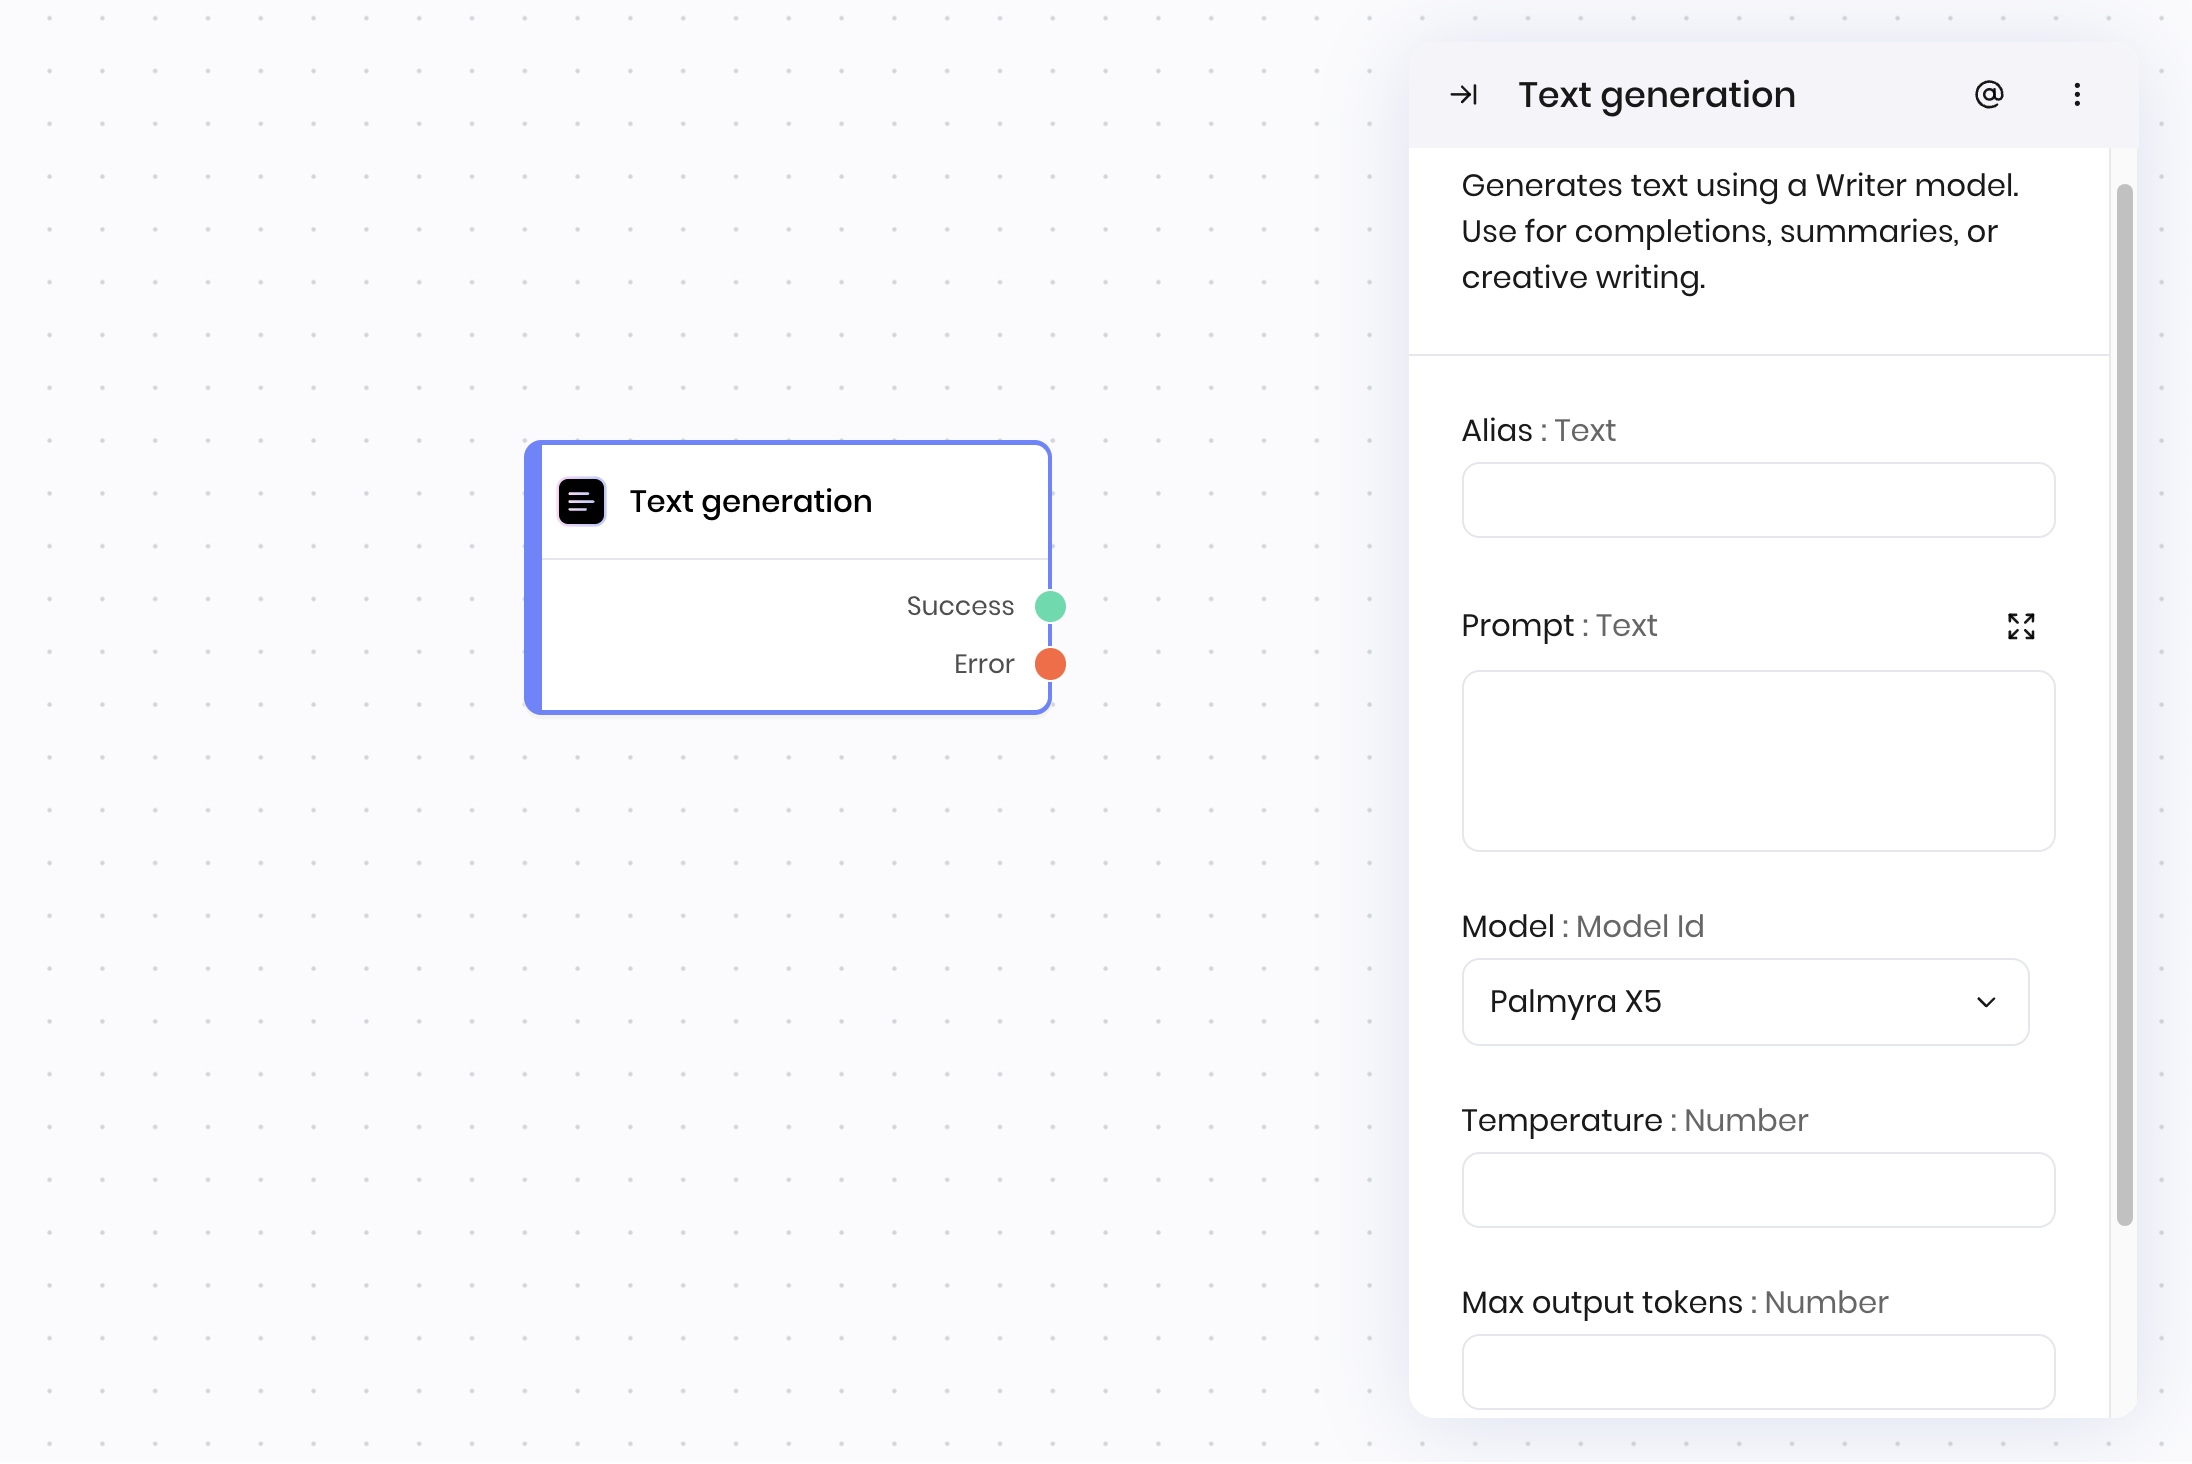Click the Text generation node icon
The image size is (2192, 1464).
581,502
